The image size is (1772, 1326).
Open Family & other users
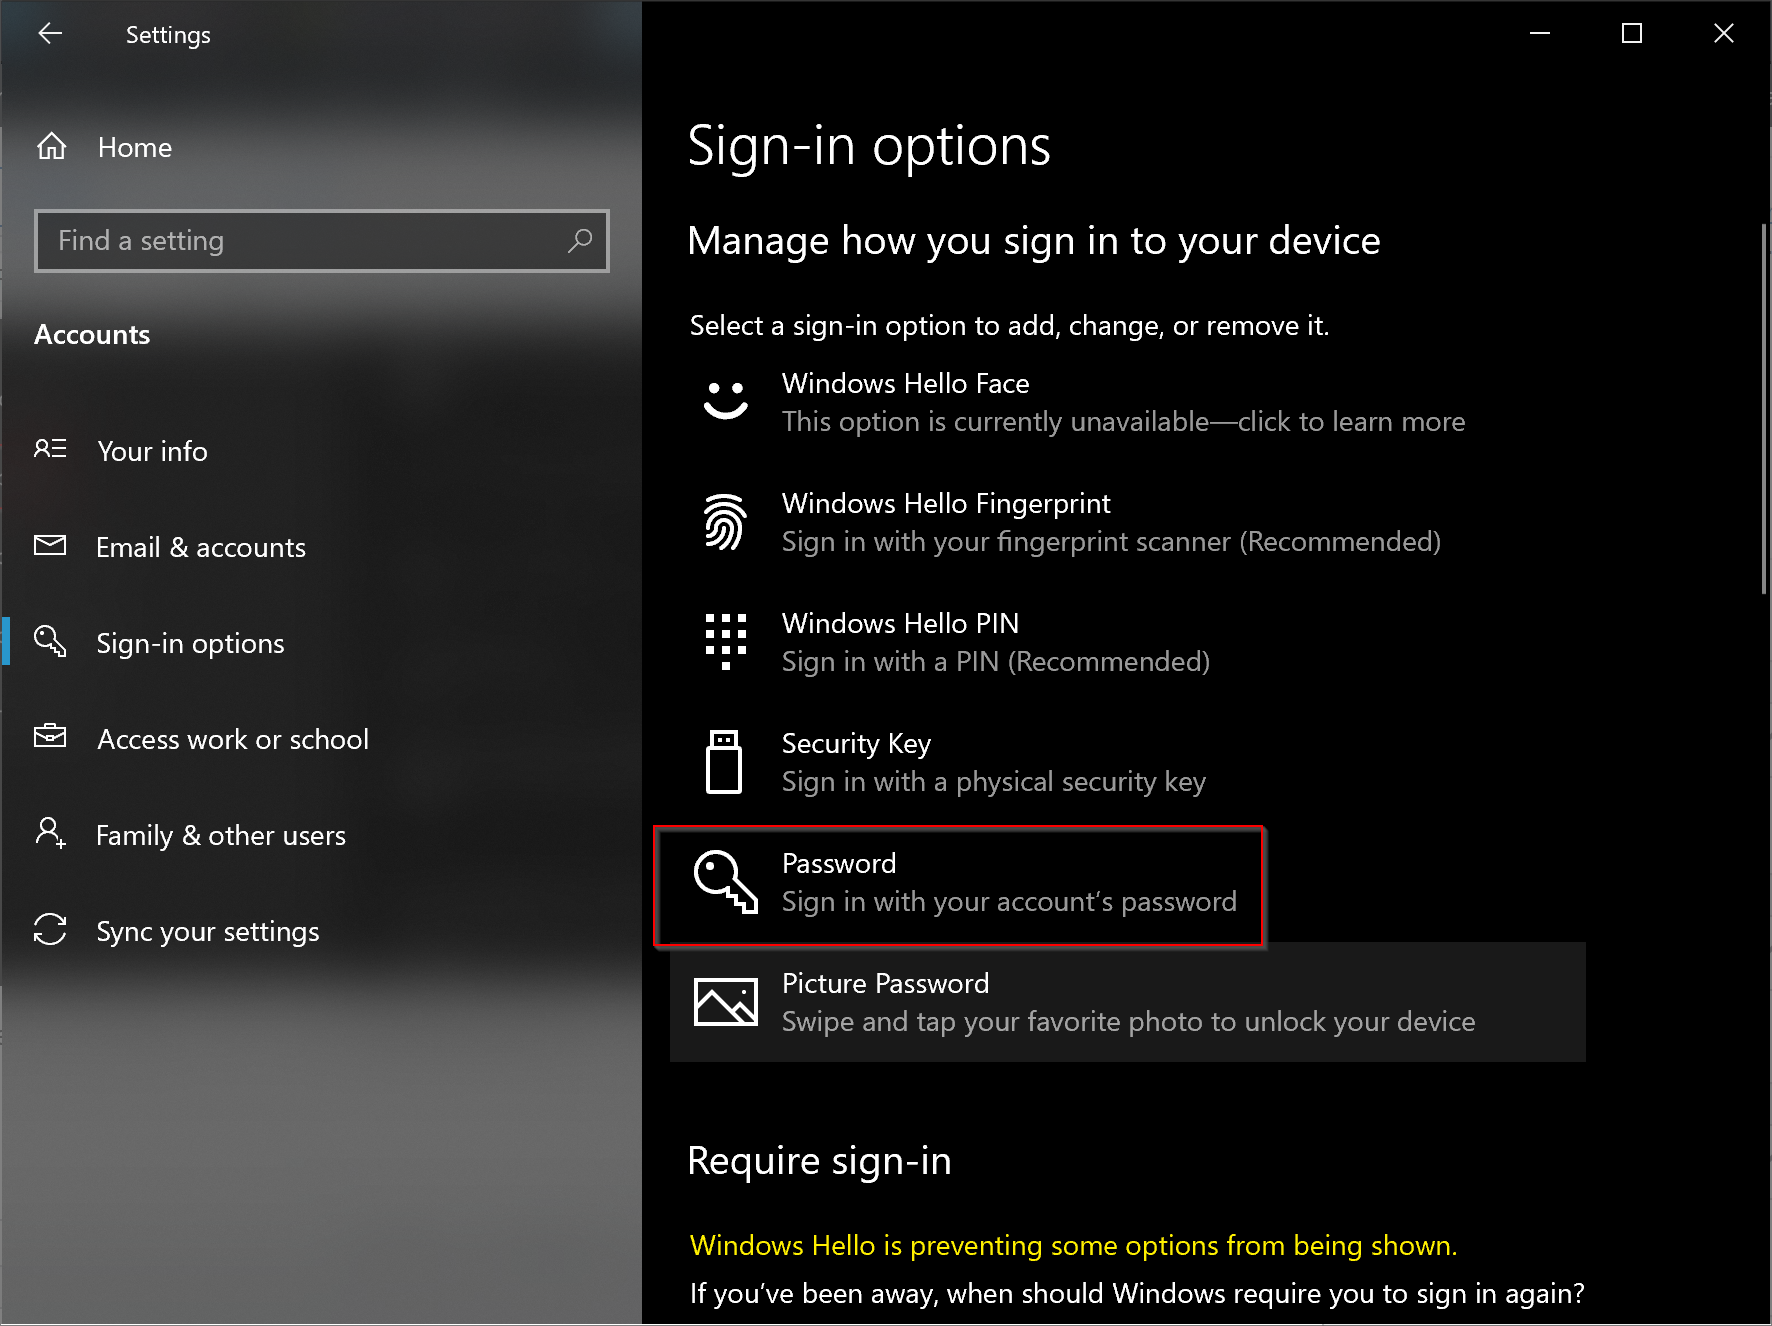(320, 835)
